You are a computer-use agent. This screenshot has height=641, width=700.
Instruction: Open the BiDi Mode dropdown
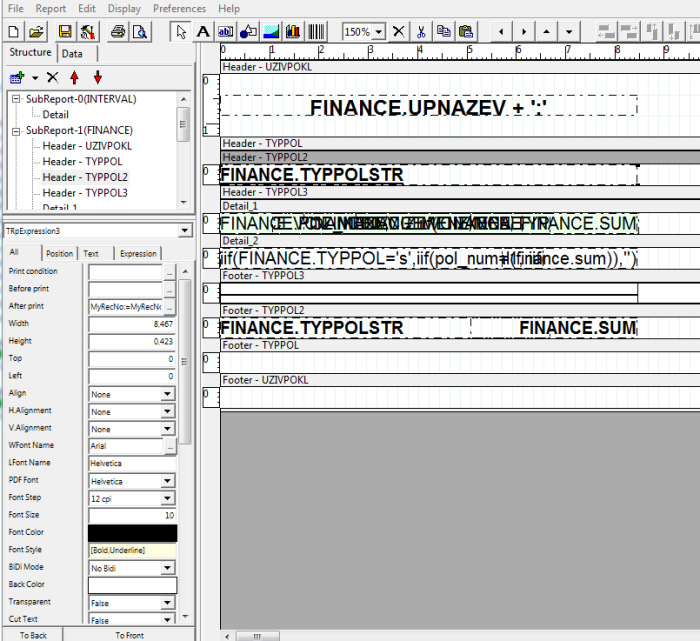167,568
